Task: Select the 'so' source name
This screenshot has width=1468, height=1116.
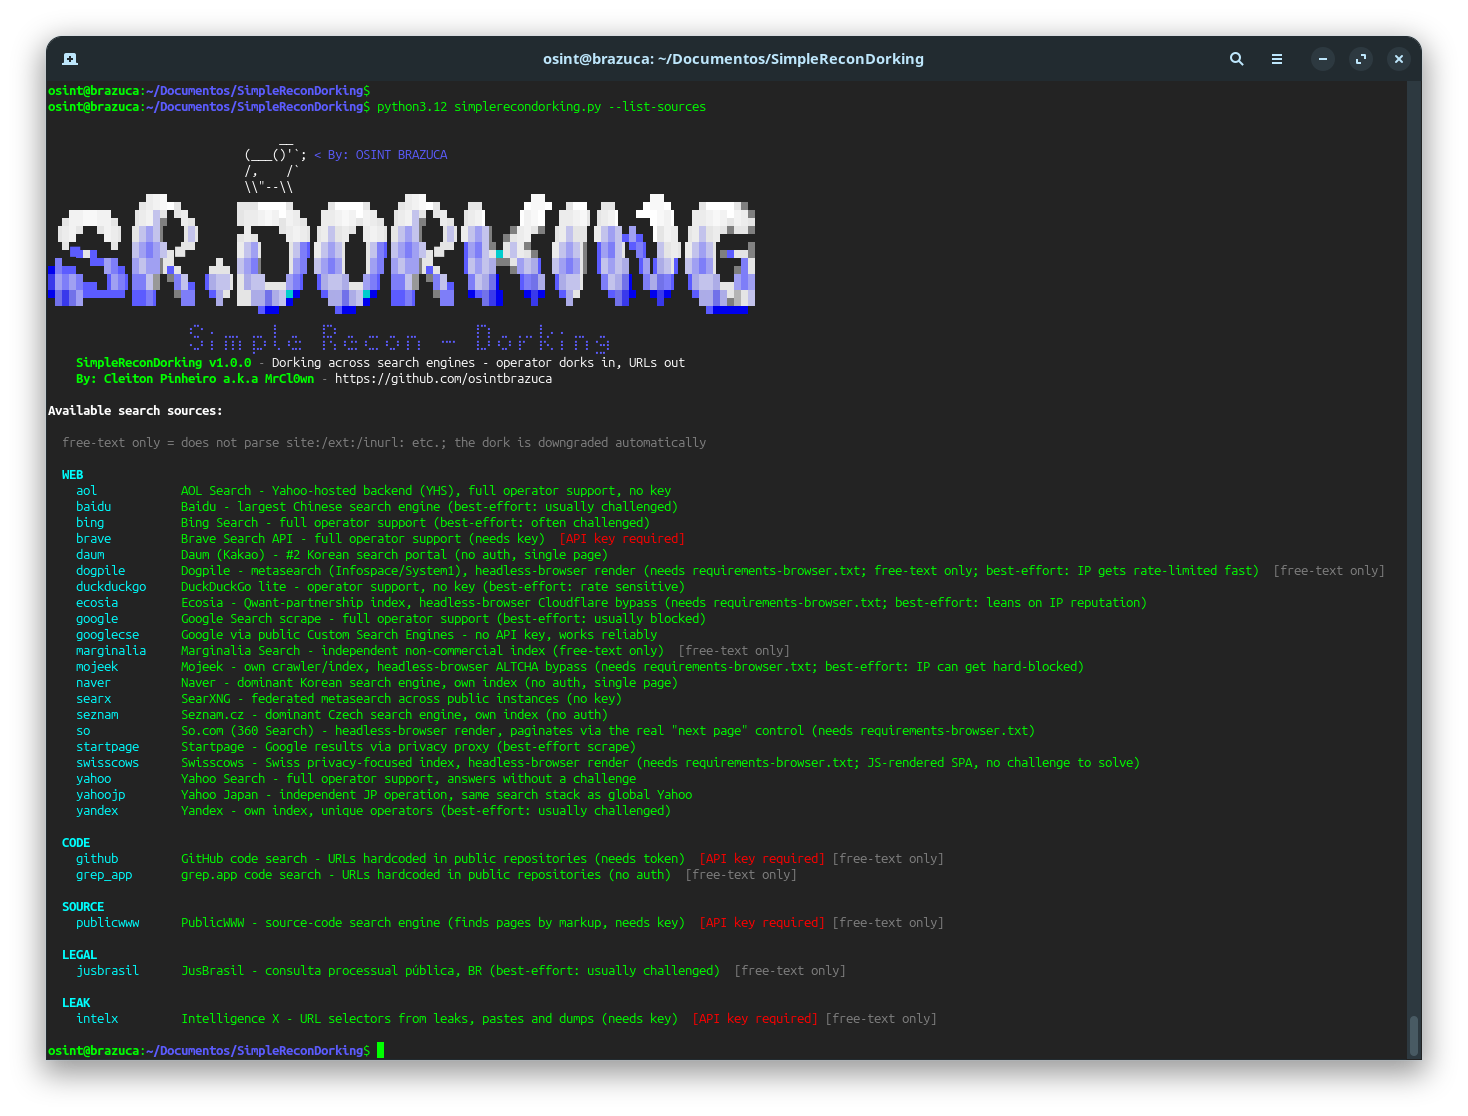Action: [x=83, y=731]
